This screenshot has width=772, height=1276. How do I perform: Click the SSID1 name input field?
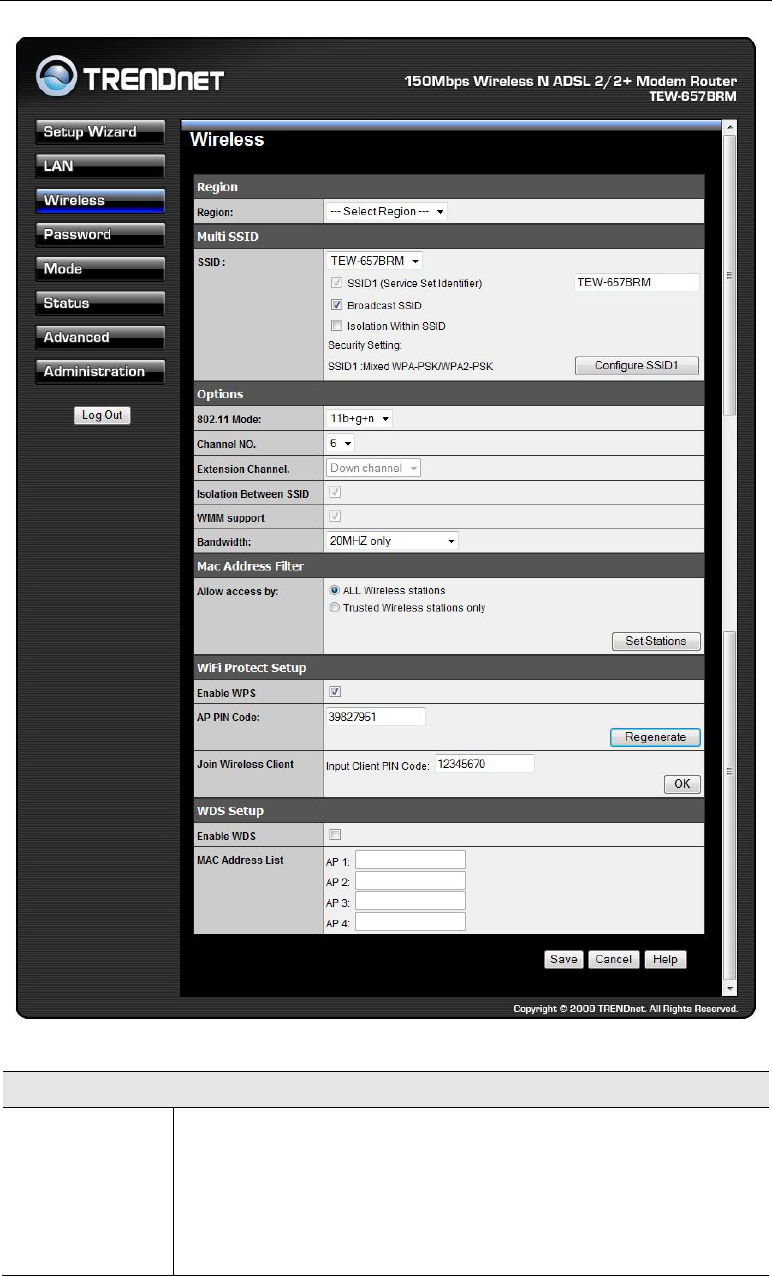point(636,283)
